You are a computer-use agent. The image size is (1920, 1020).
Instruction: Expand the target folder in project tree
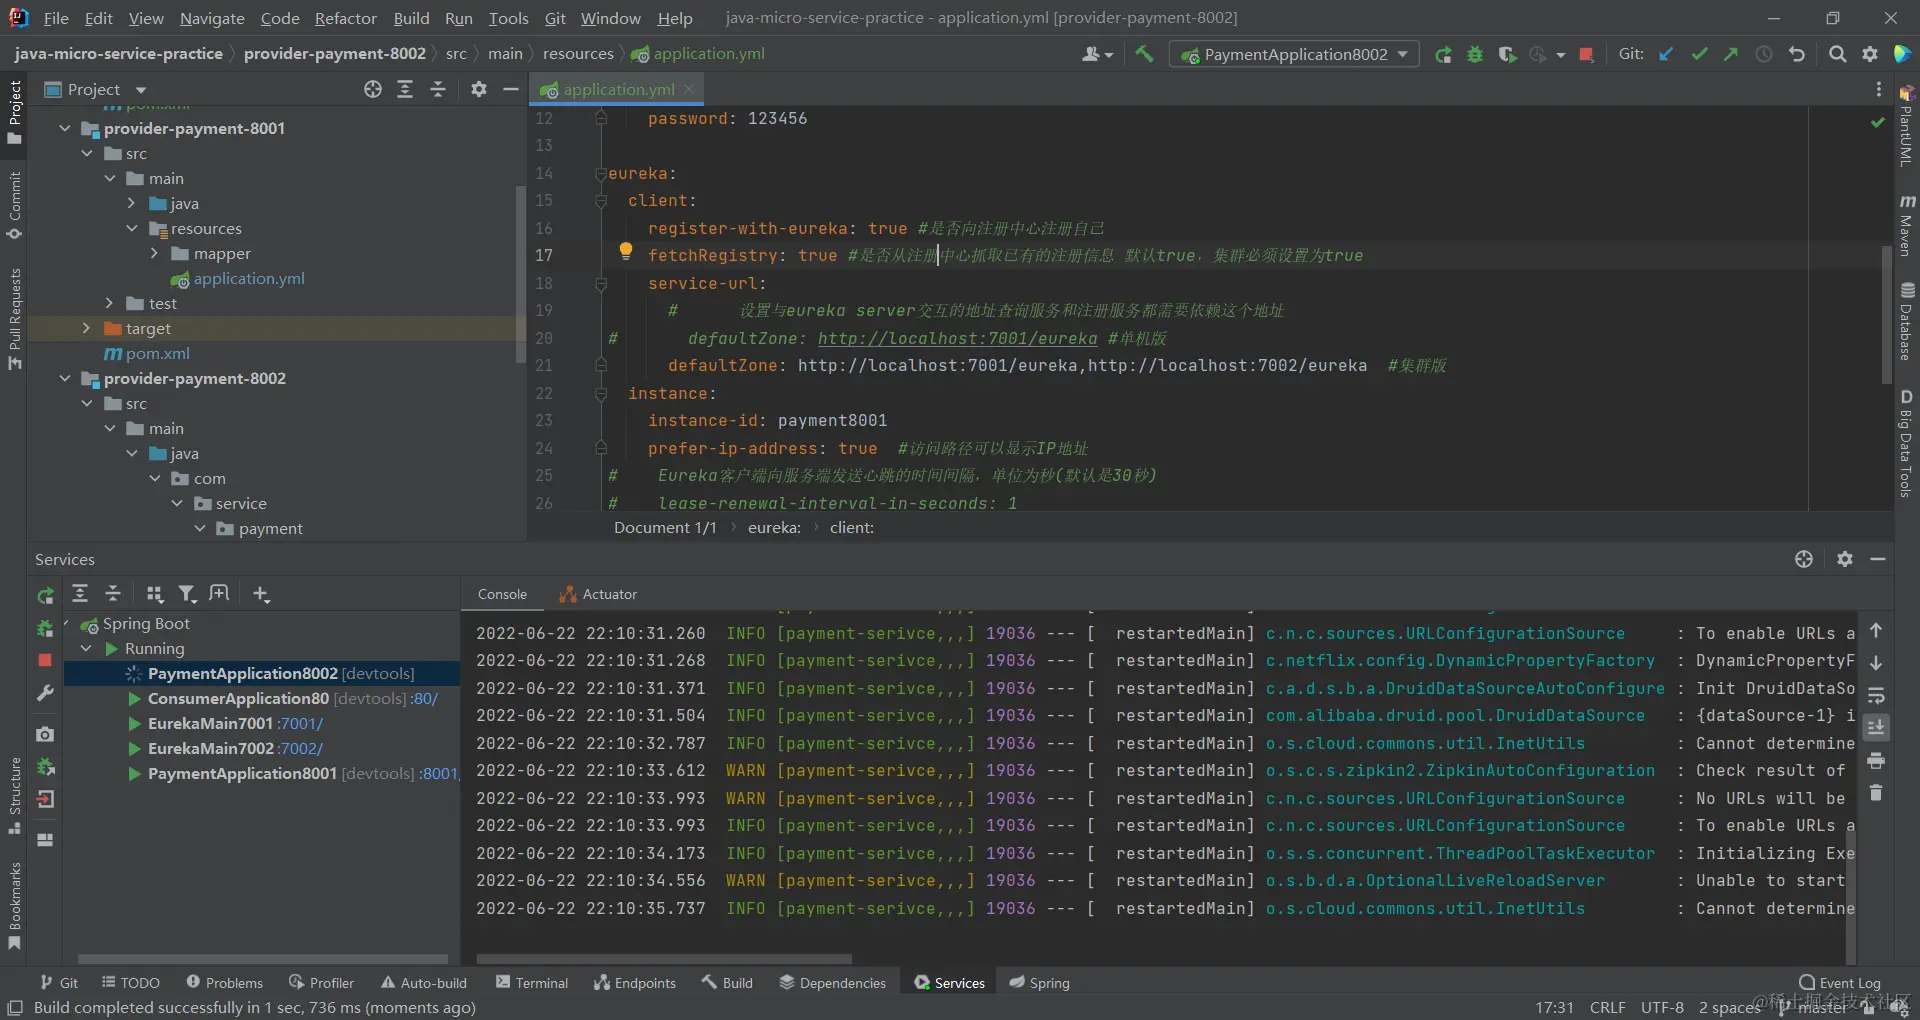click(86, 328)
